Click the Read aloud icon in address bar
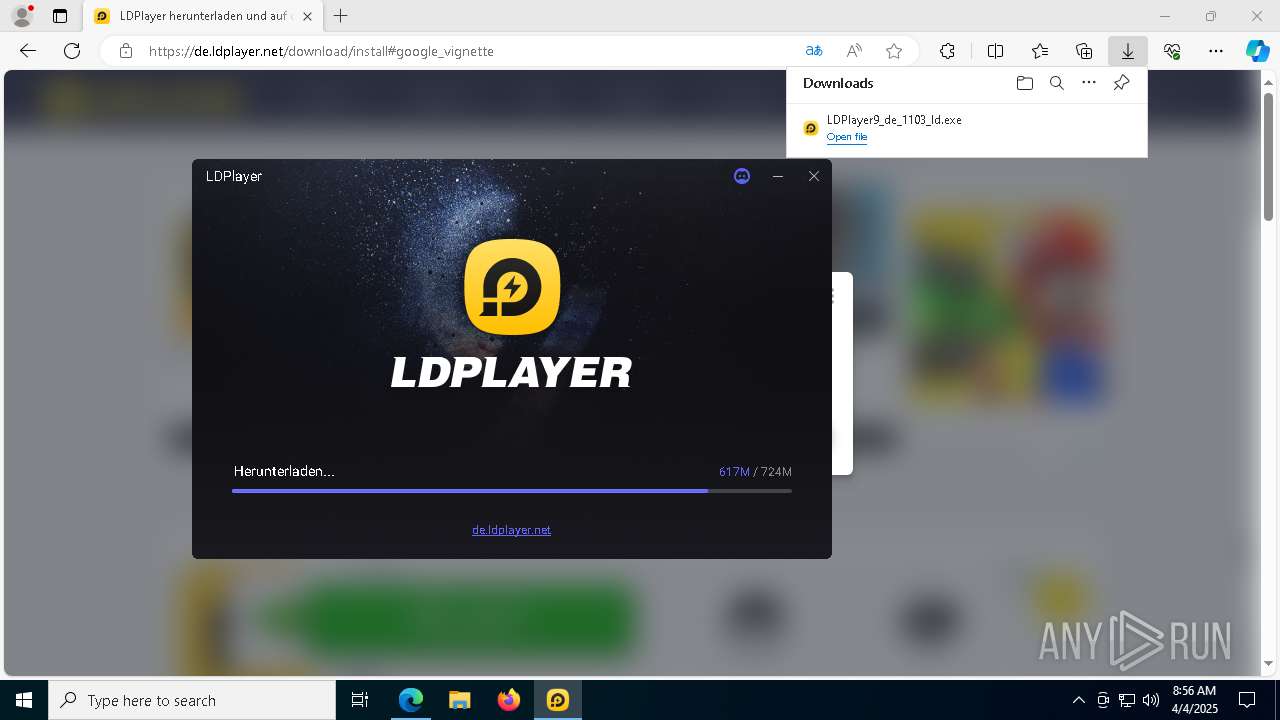This screenshot has width=1280, height=720. pos(854,51)
